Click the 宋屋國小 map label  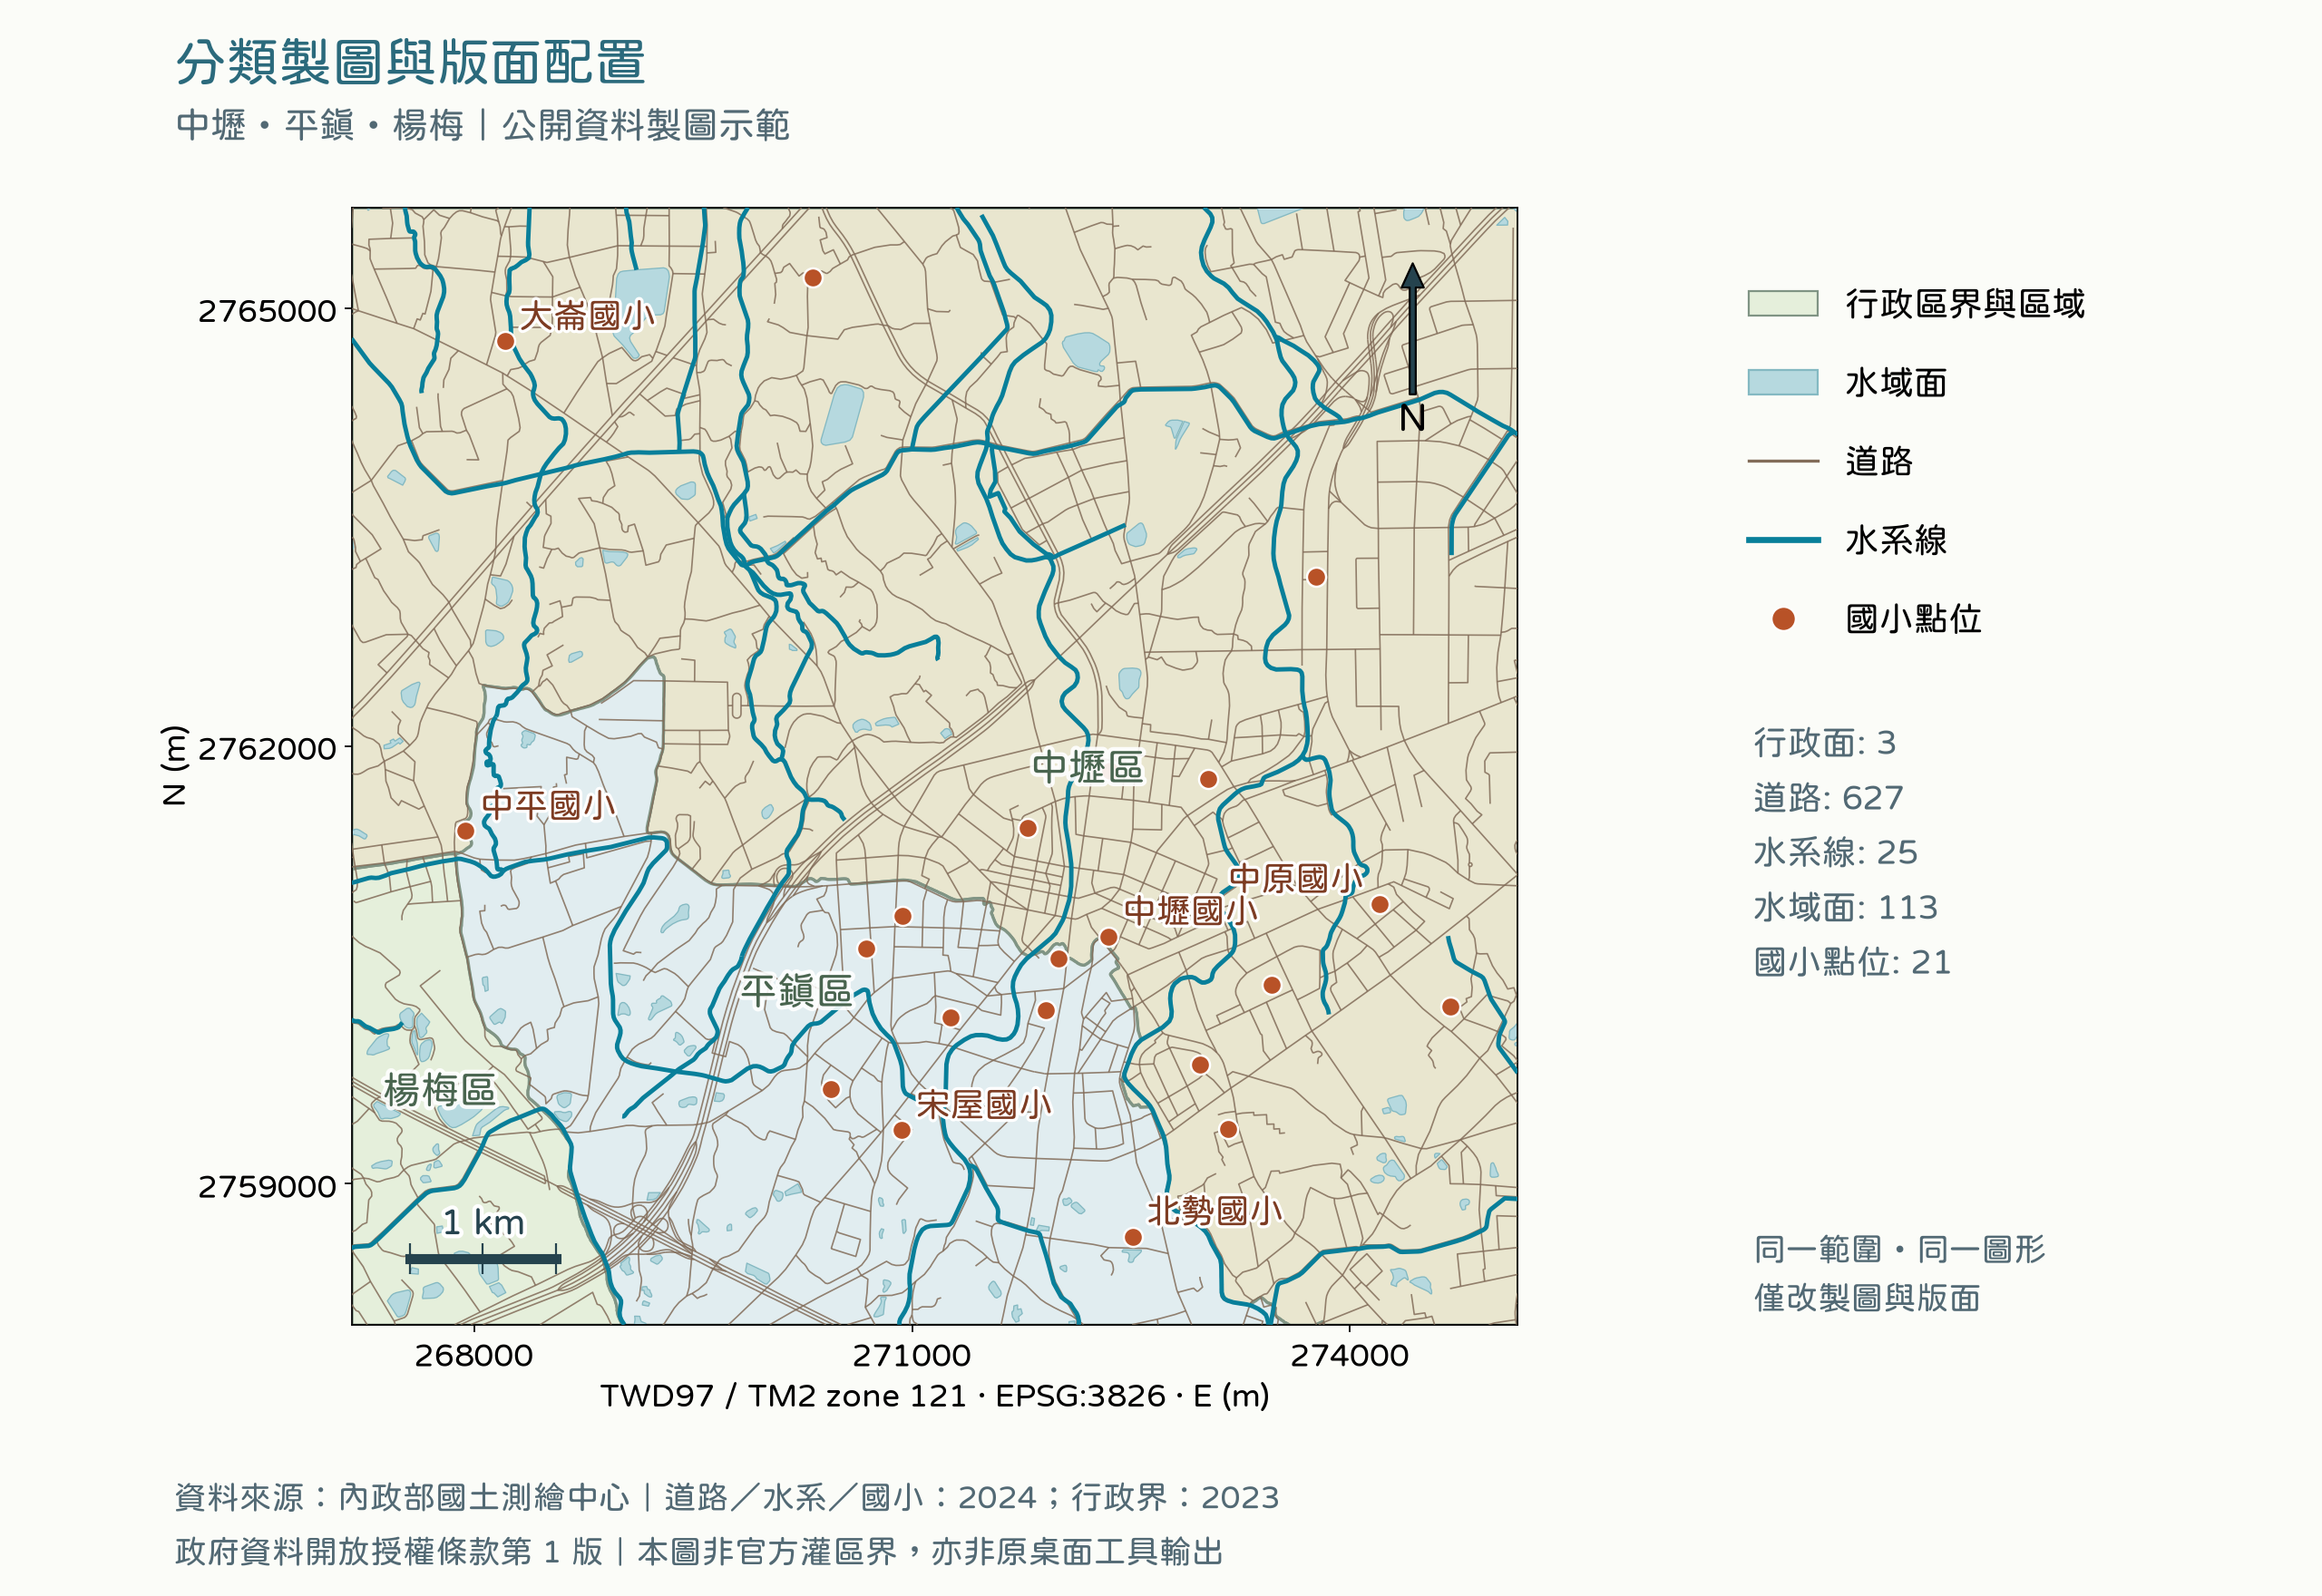point(983,1104)
